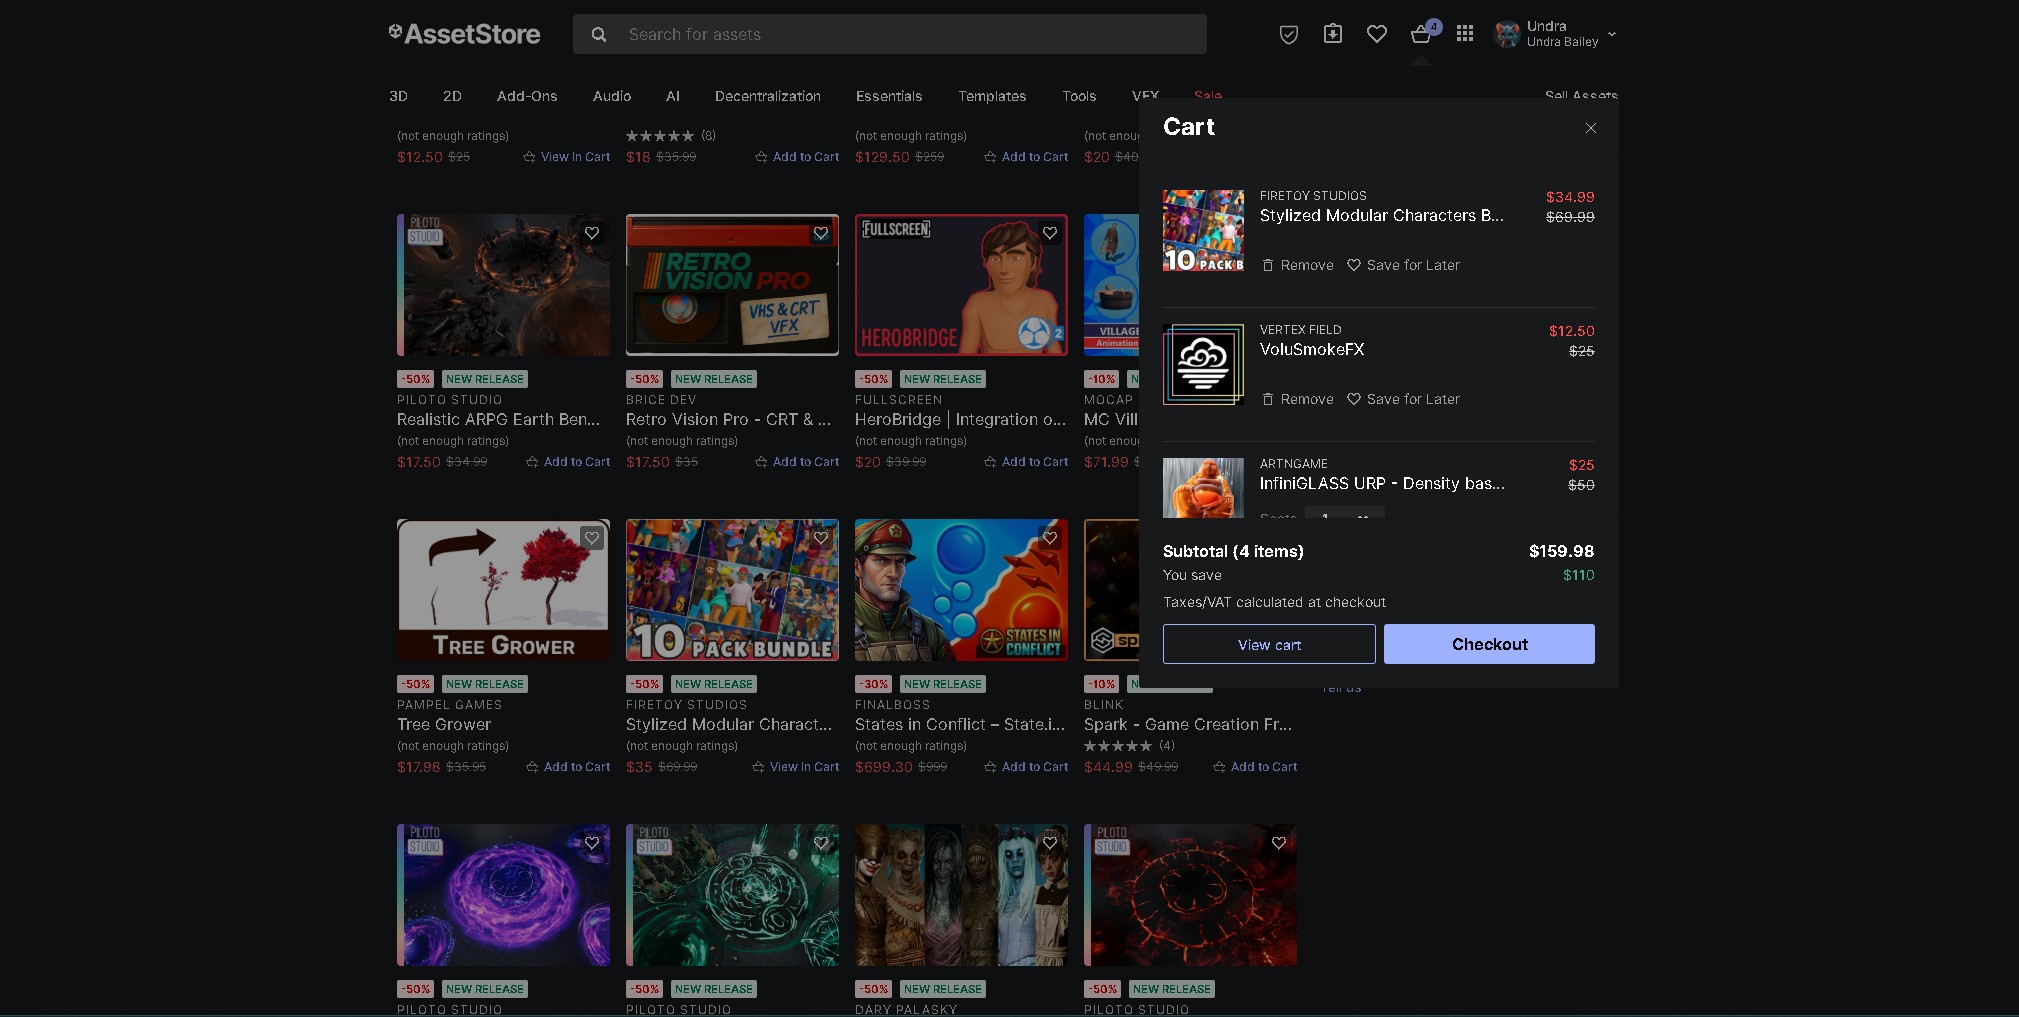Viewport: 2019px width, 1017px height.
Task: Open the shopping basket icon in the header
Action: point(1421,34)
